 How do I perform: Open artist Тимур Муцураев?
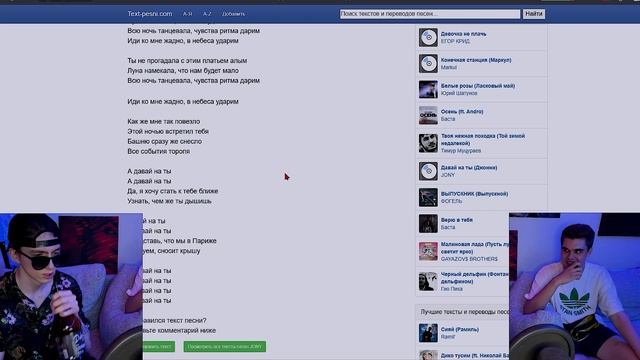click(x=461, y=151)
